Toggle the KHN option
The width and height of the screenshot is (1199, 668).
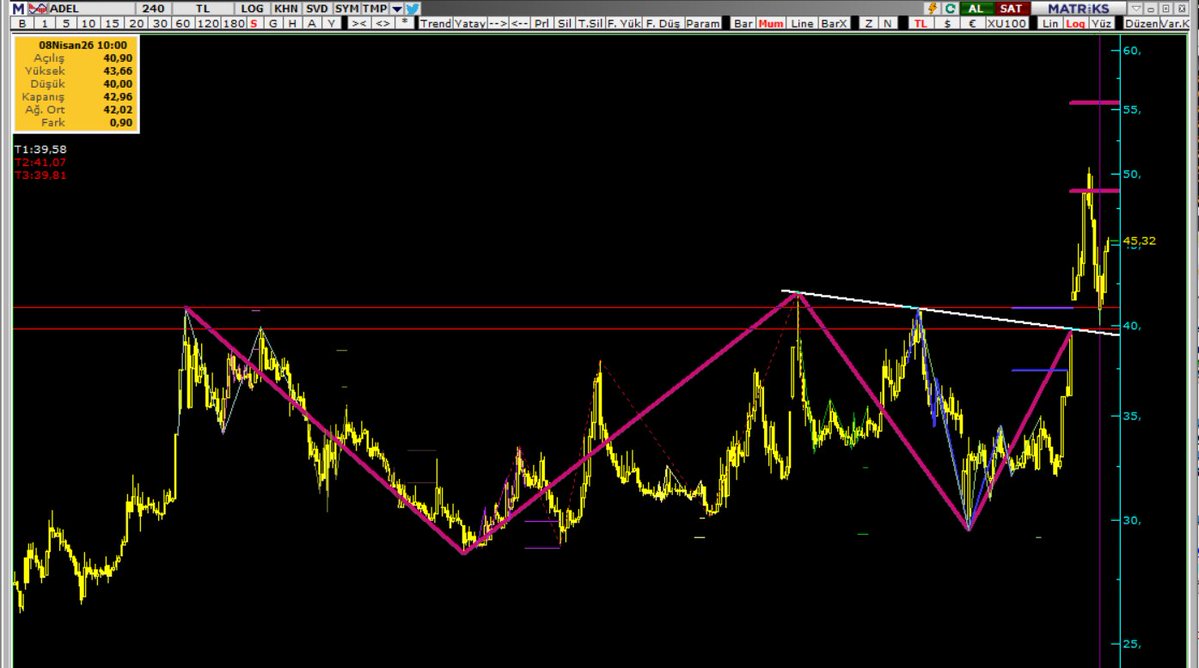[x=286, y=8]
